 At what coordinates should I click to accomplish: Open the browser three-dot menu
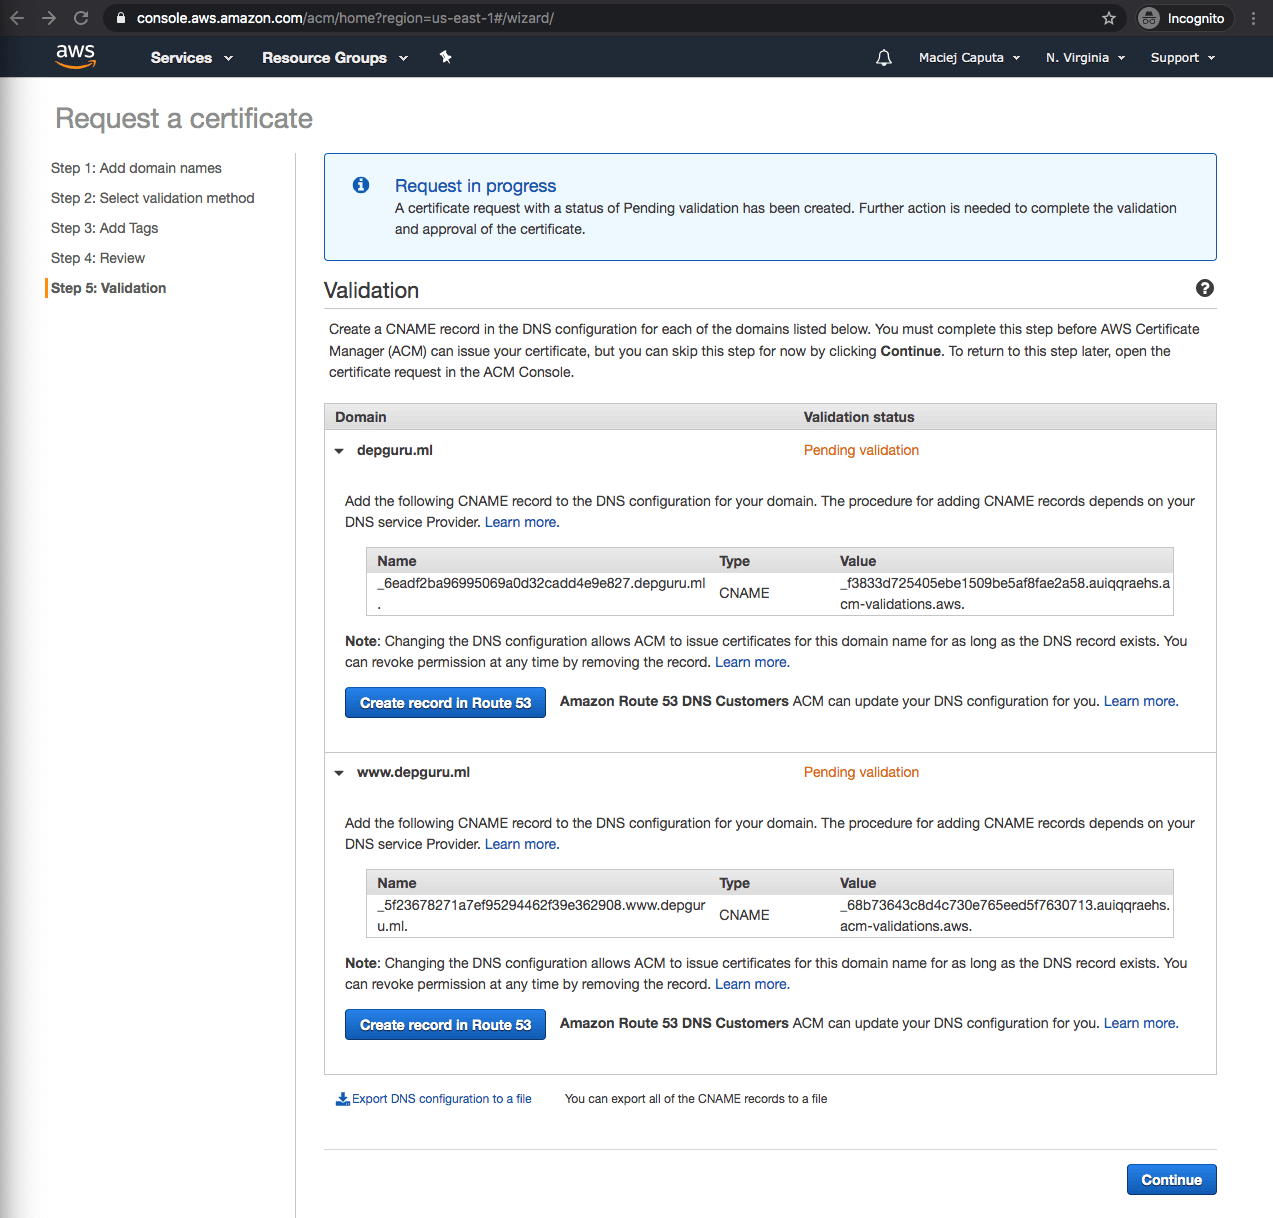pyautogui.click(x=1253, y=18)
